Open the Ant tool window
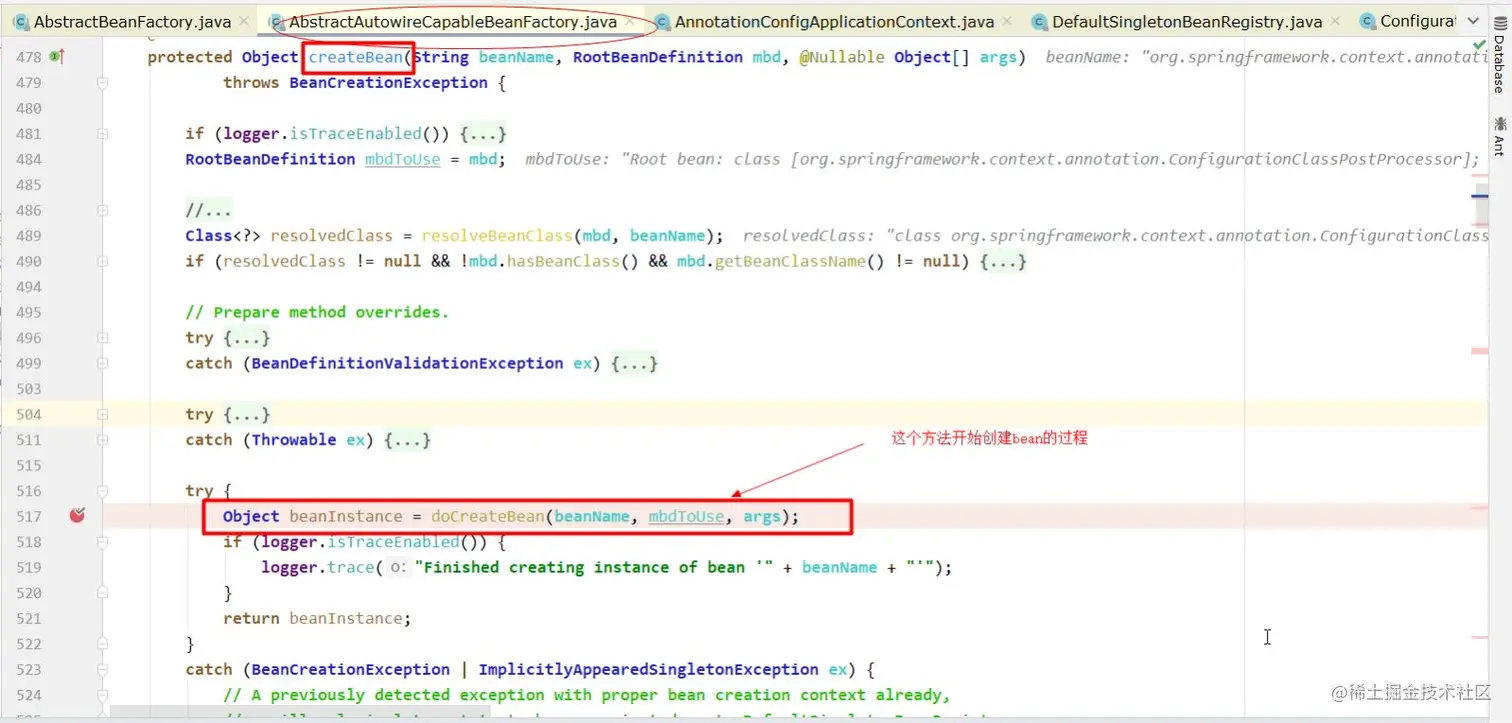This screenshot has width=1512, height=723. 1498,135
